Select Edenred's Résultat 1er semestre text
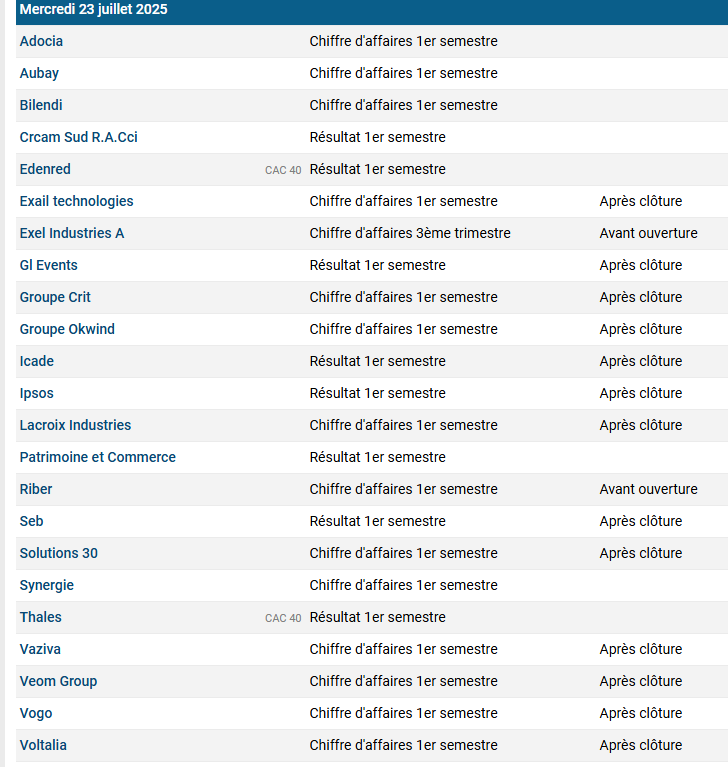Screen dimensions: 728x767 click(x=378, y=169)
